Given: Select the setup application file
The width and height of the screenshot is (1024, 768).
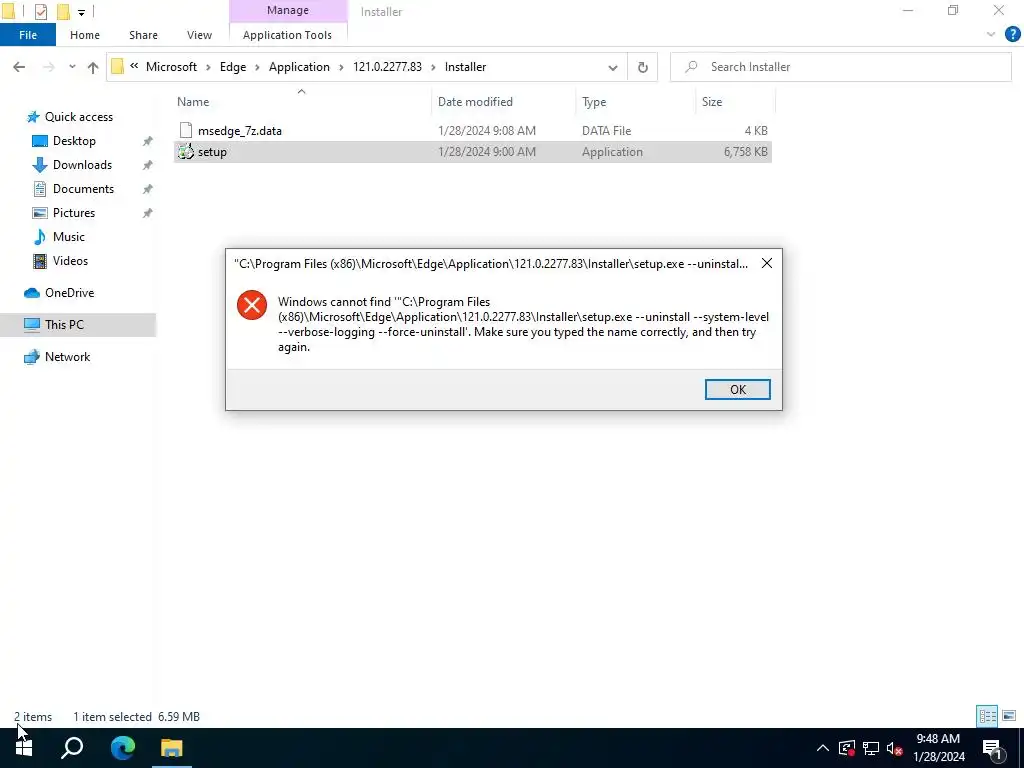Looking at the screenshot, I should 473,152.
